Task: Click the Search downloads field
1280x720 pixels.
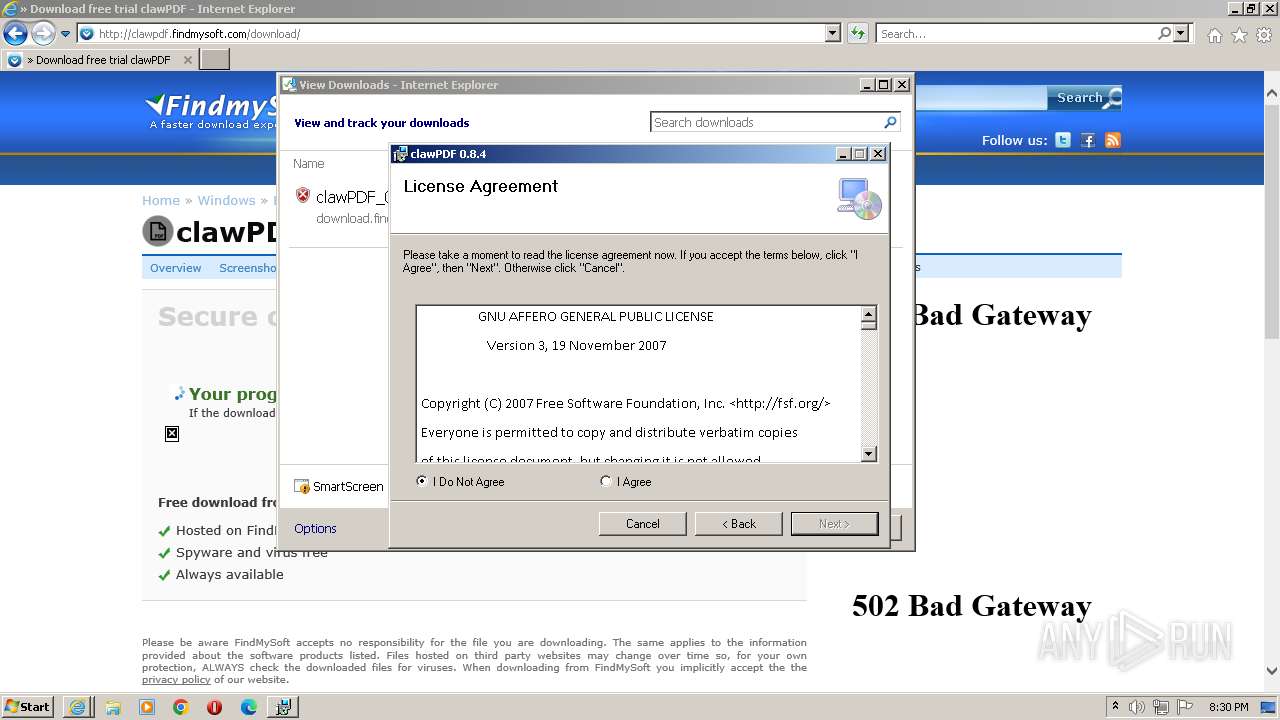Action: 765,122
